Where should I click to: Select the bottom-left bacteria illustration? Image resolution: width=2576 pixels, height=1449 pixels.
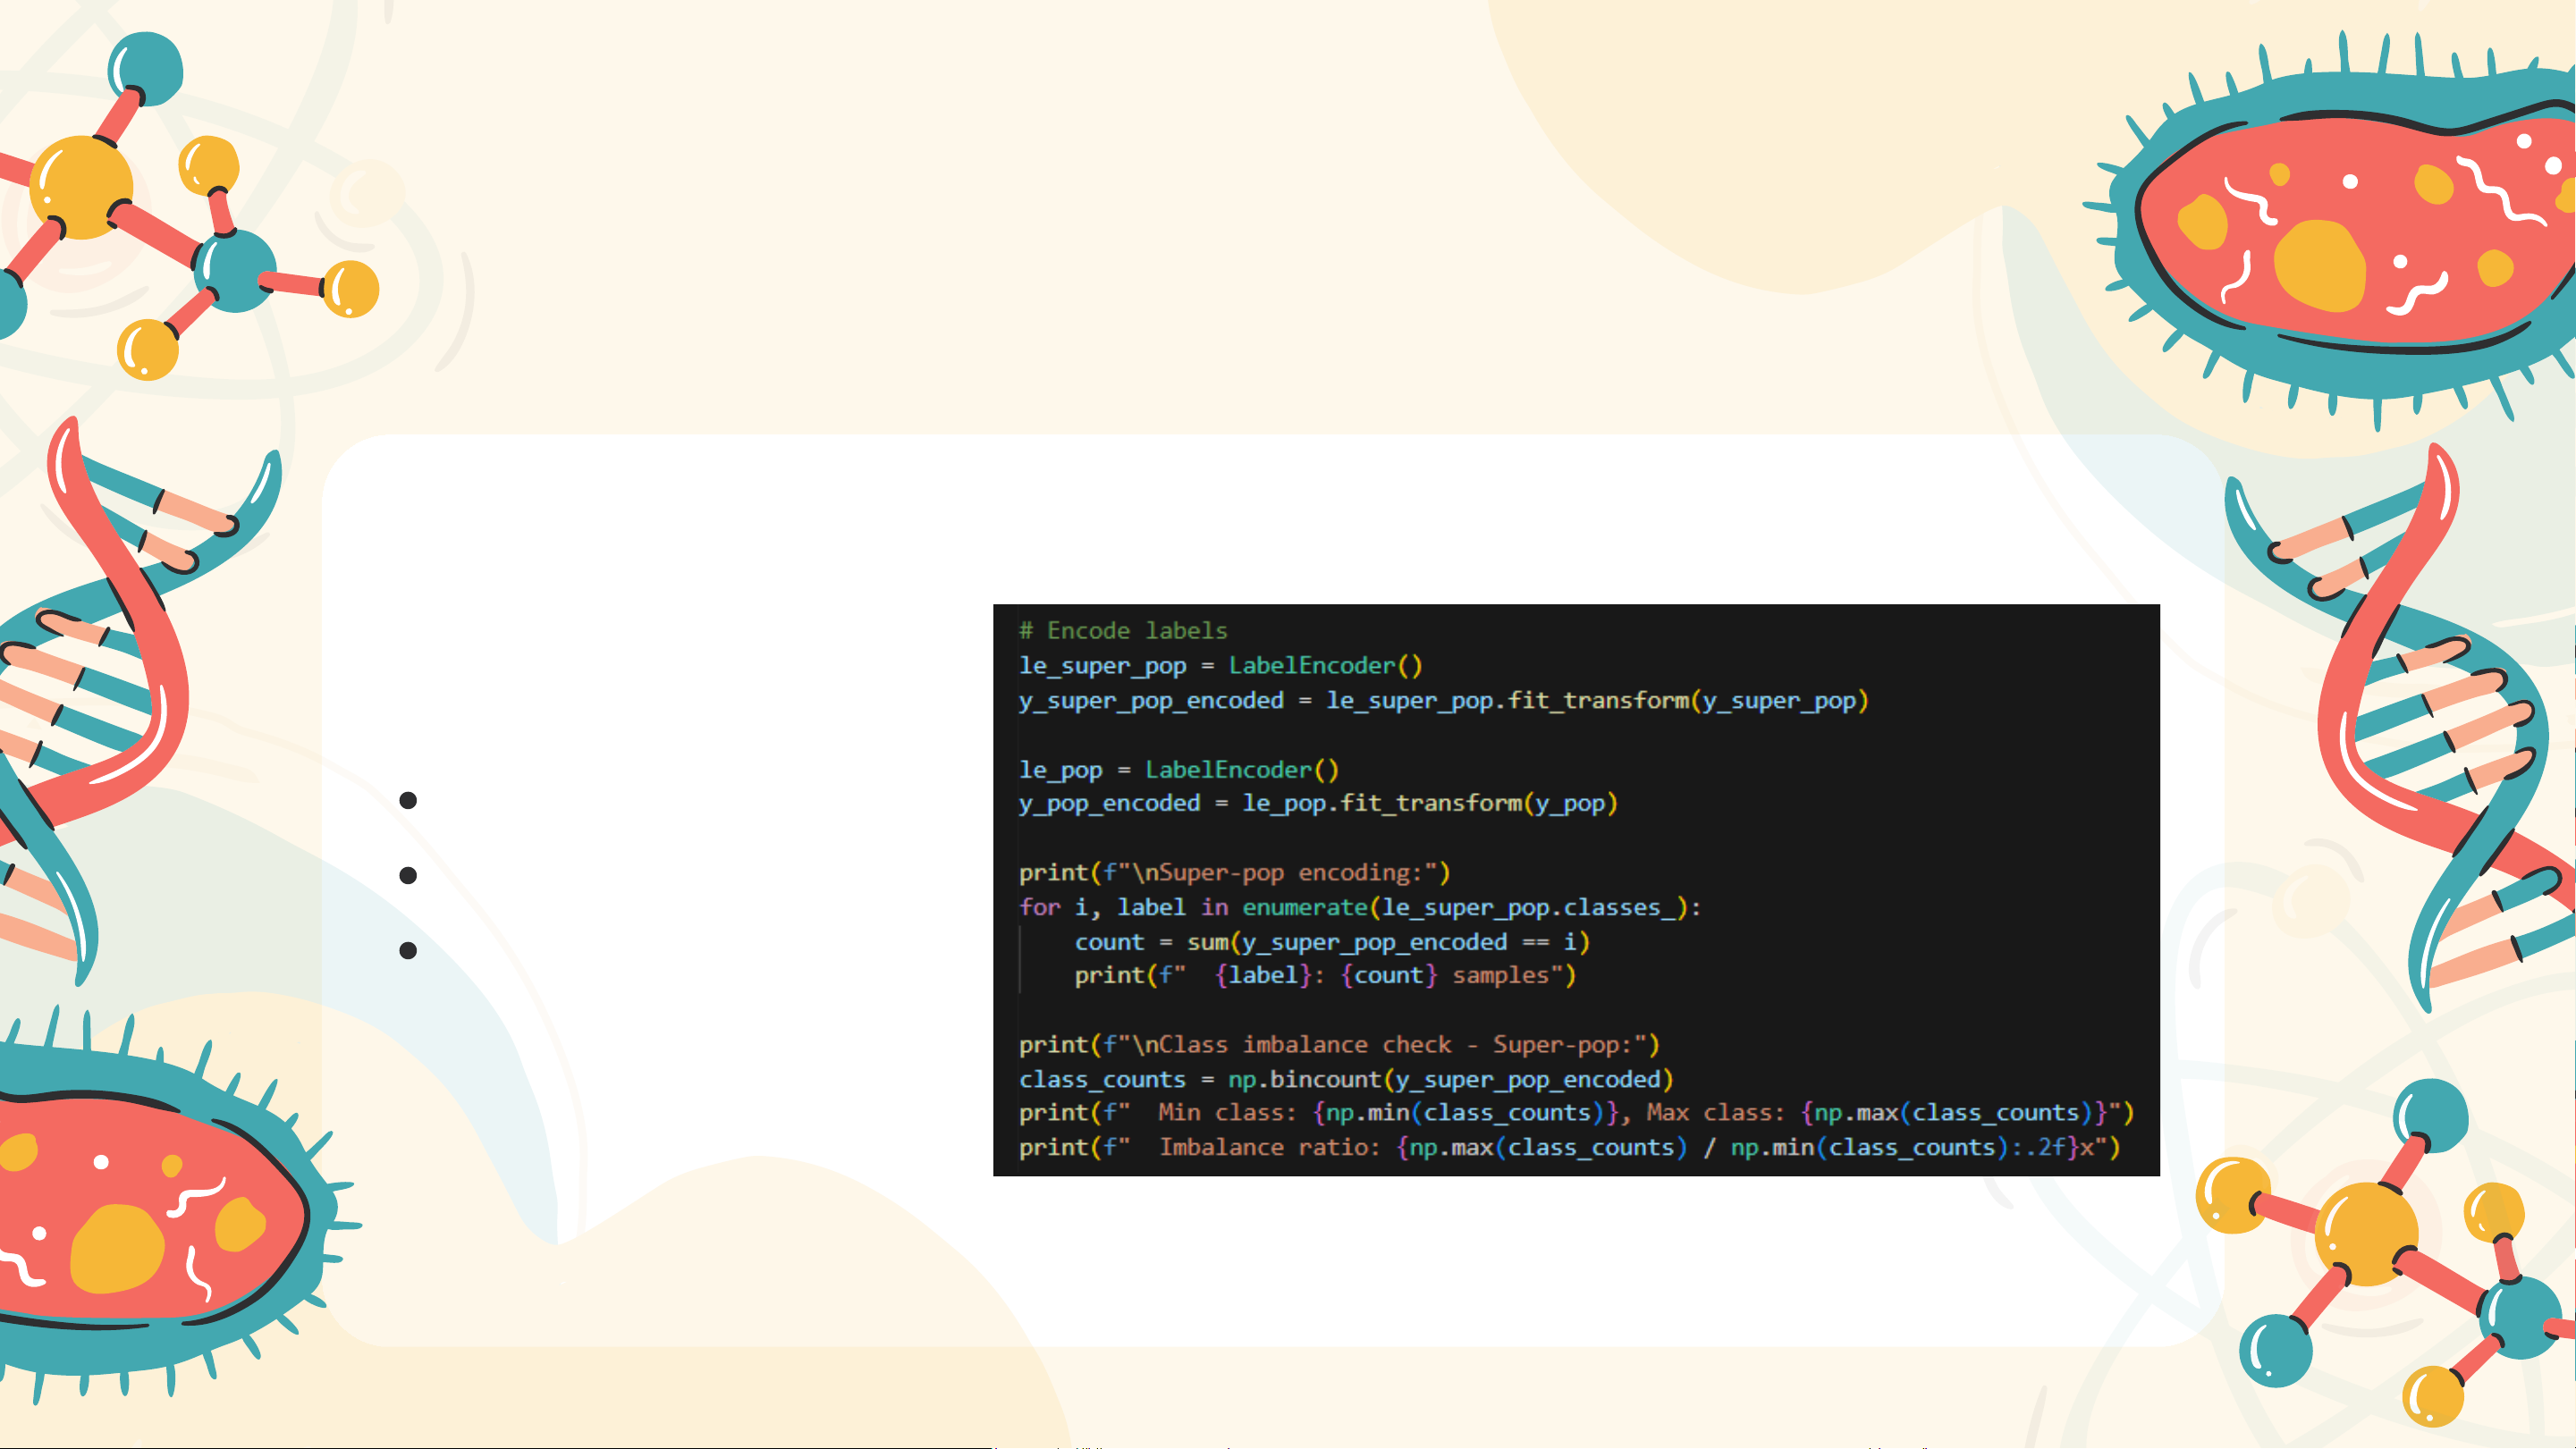(150, 1210)
